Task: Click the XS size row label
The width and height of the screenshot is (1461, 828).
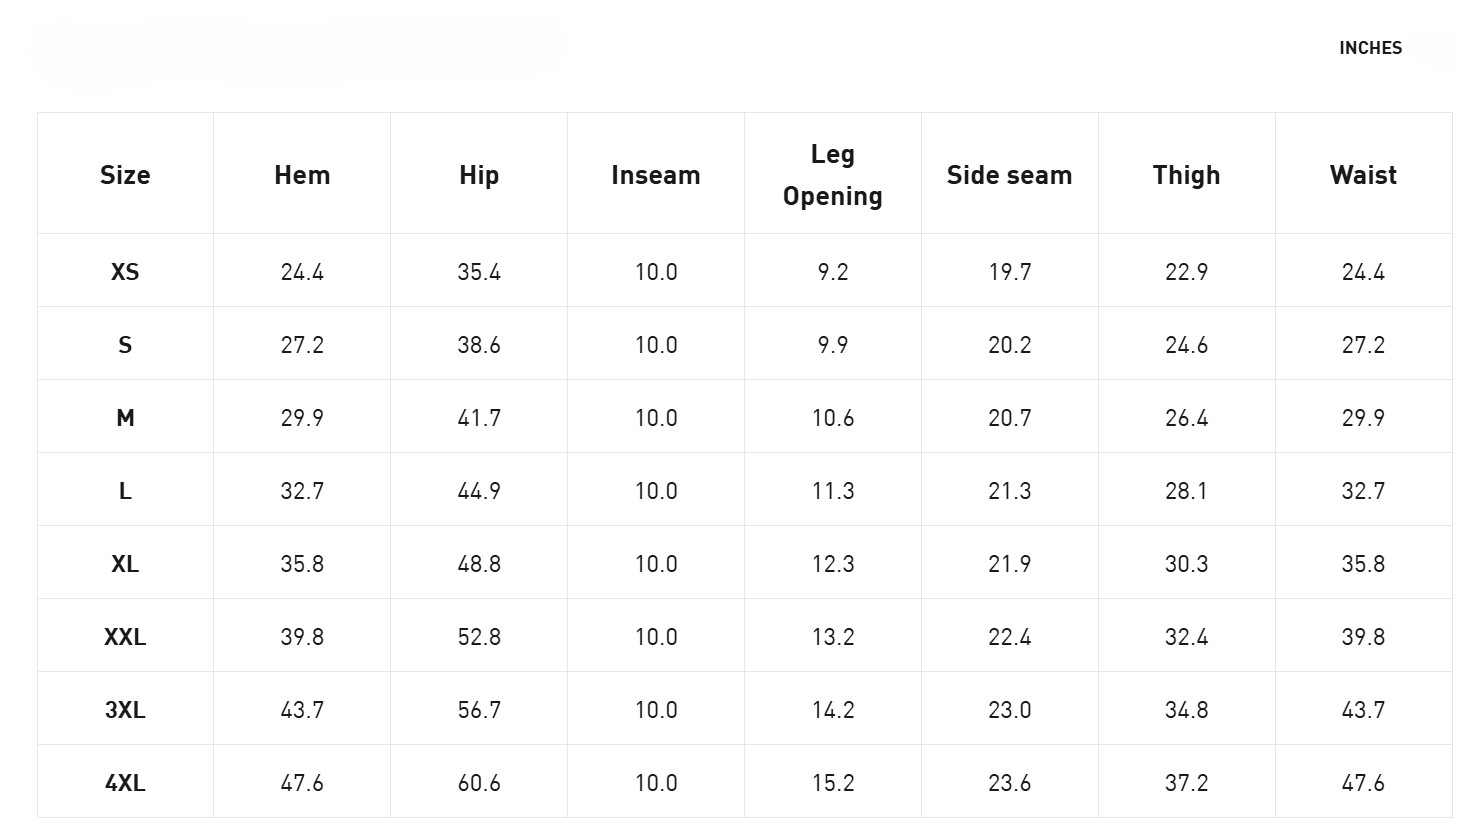Action: coord(125,272)
